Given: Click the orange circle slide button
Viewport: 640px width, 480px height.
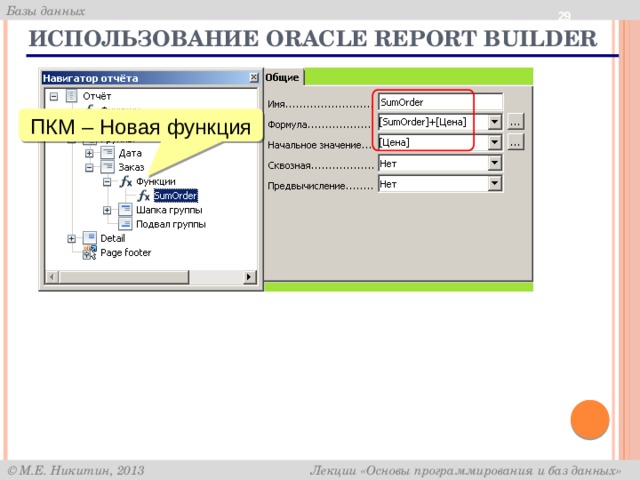Looking at the screenshot, I should (590, 420).
